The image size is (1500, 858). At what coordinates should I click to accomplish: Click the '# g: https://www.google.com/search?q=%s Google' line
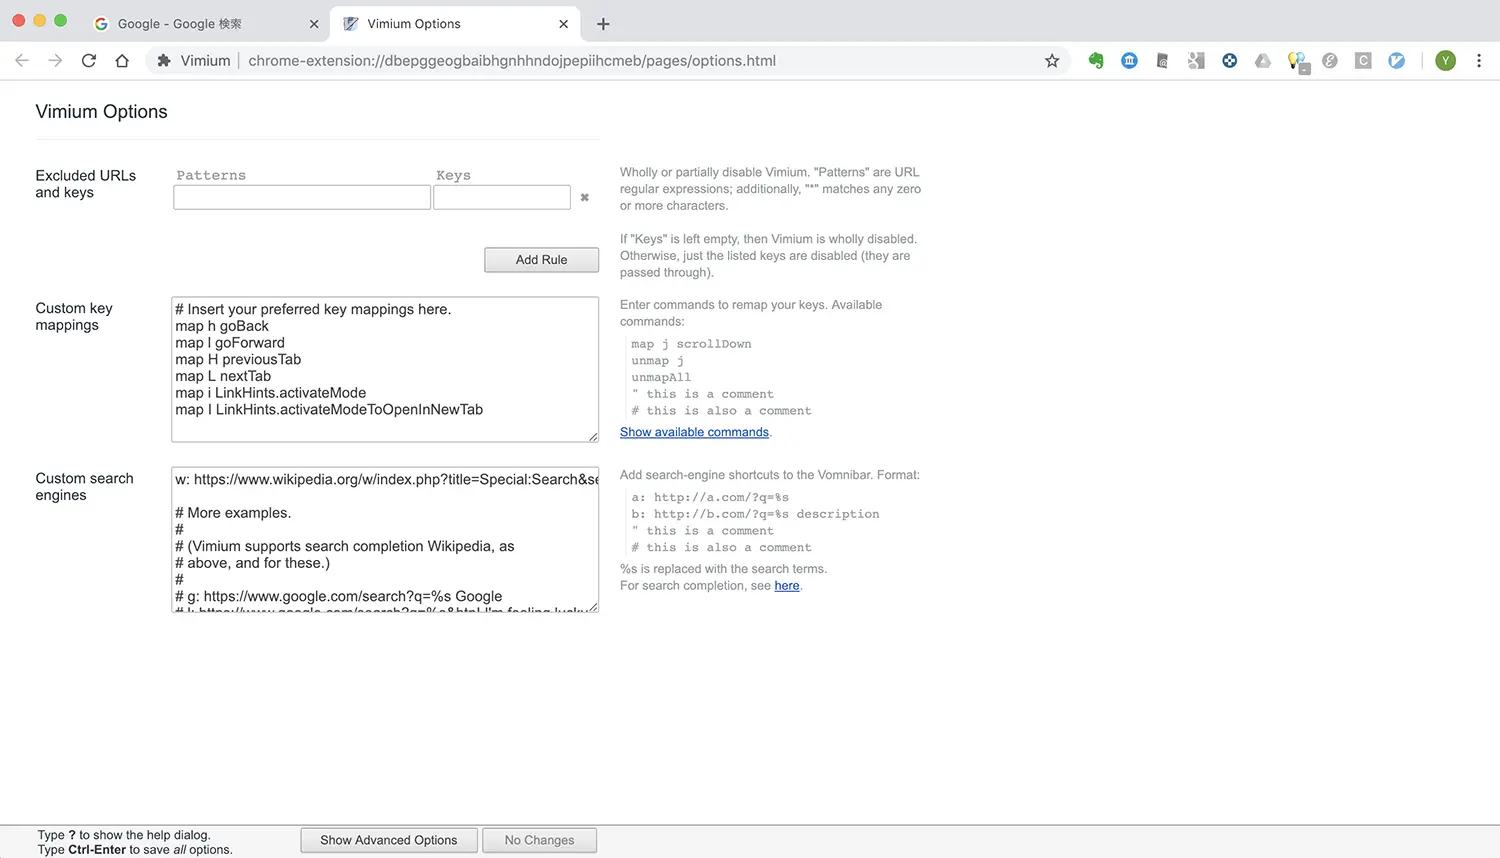(339, 596)
